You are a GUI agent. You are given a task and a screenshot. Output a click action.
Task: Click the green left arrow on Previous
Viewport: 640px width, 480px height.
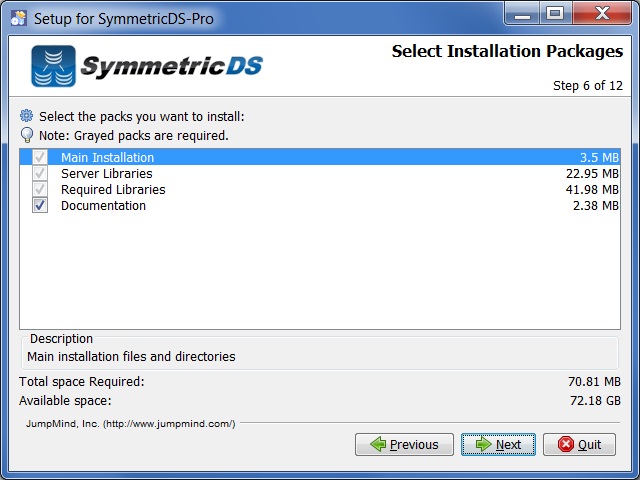[x=378, y=444]
